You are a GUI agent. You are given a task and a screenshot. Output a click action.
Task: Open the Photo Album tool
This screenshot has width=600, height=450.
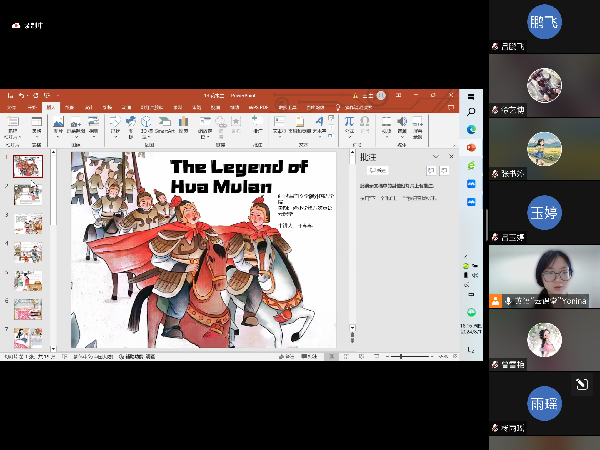tap(93, 126)
